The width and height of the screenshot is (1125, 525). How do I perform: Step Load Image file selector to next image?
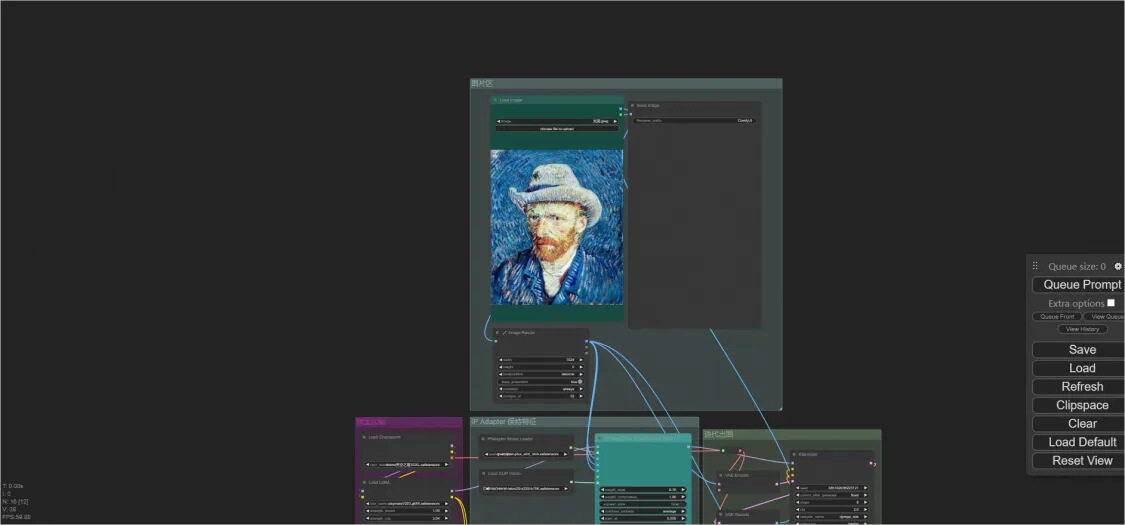[616, 121]
